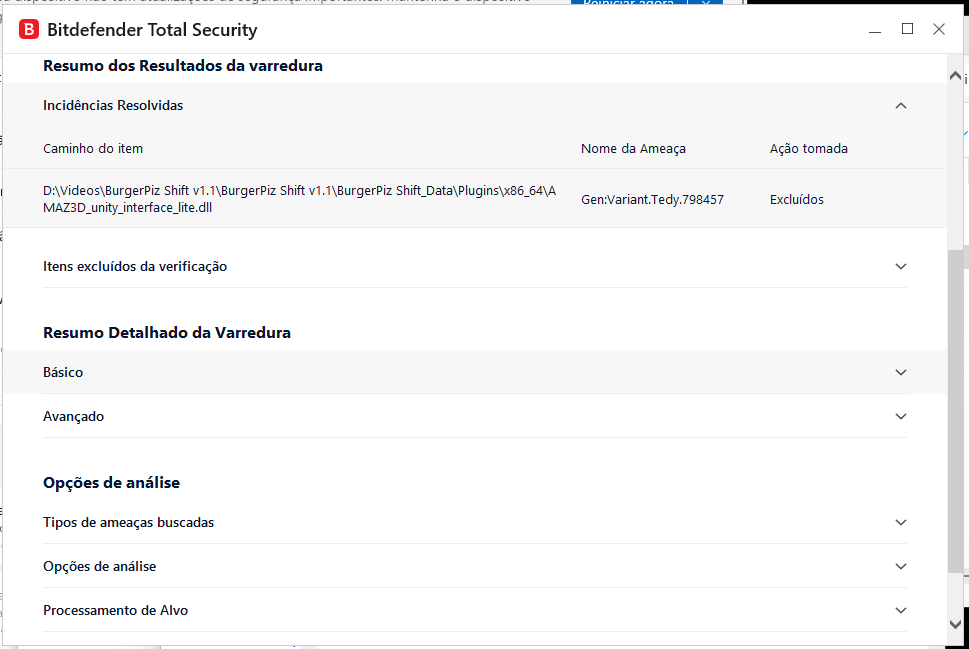Click the Bitdefender logo icon in title bar

click(29, 29)
